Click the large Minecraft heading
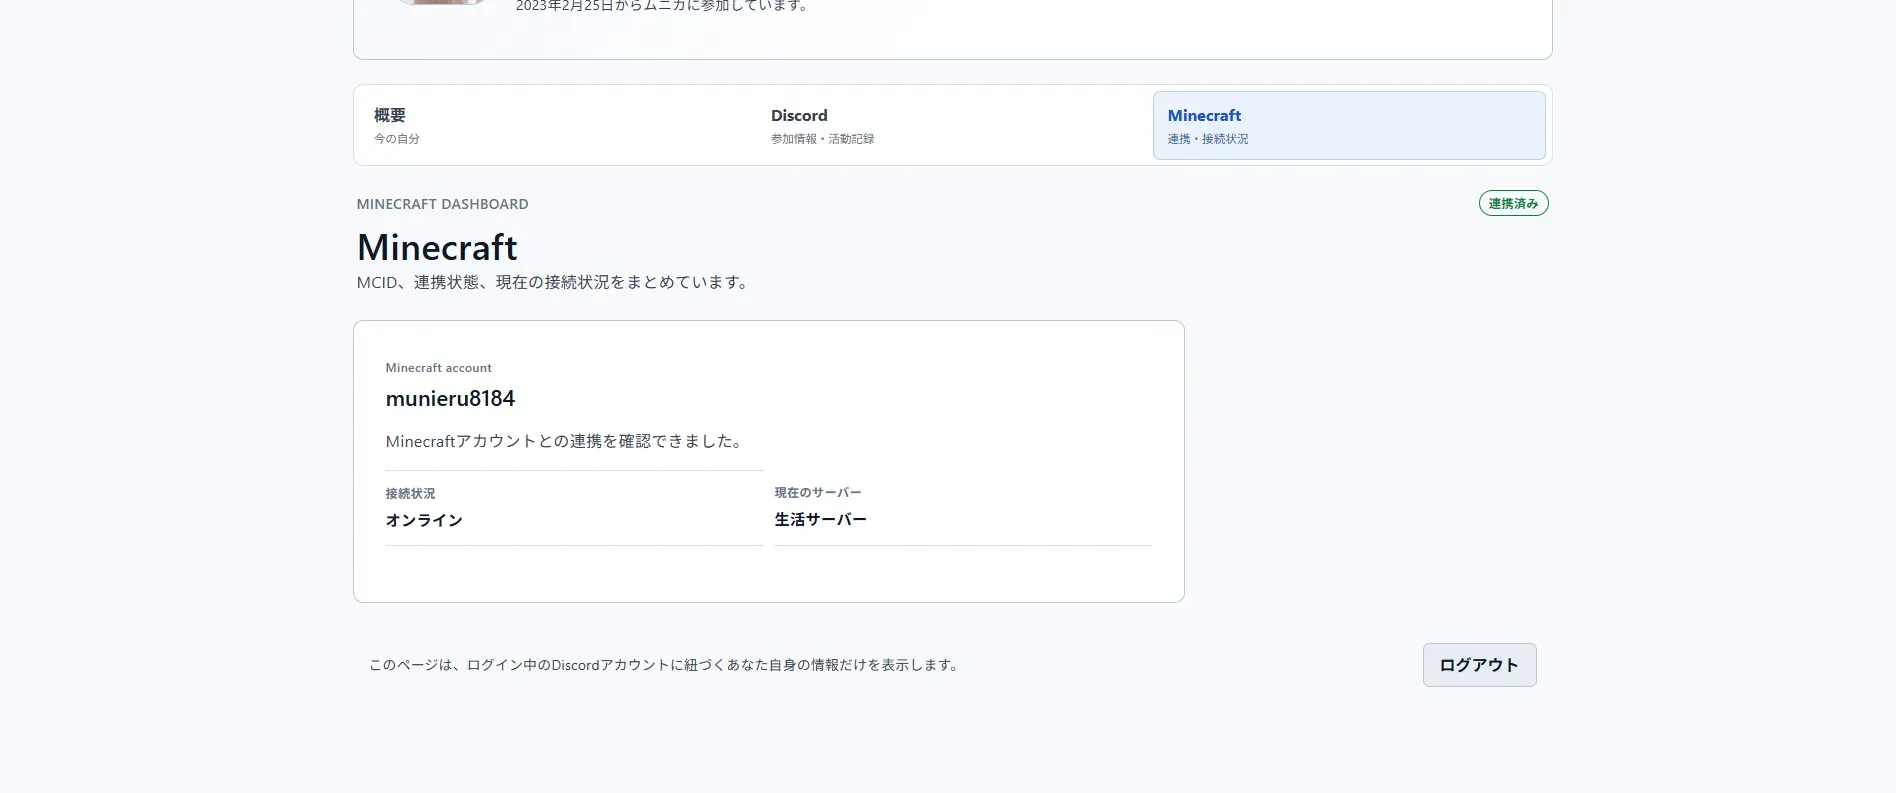1896x793 pixels. [x=437, y=247]
